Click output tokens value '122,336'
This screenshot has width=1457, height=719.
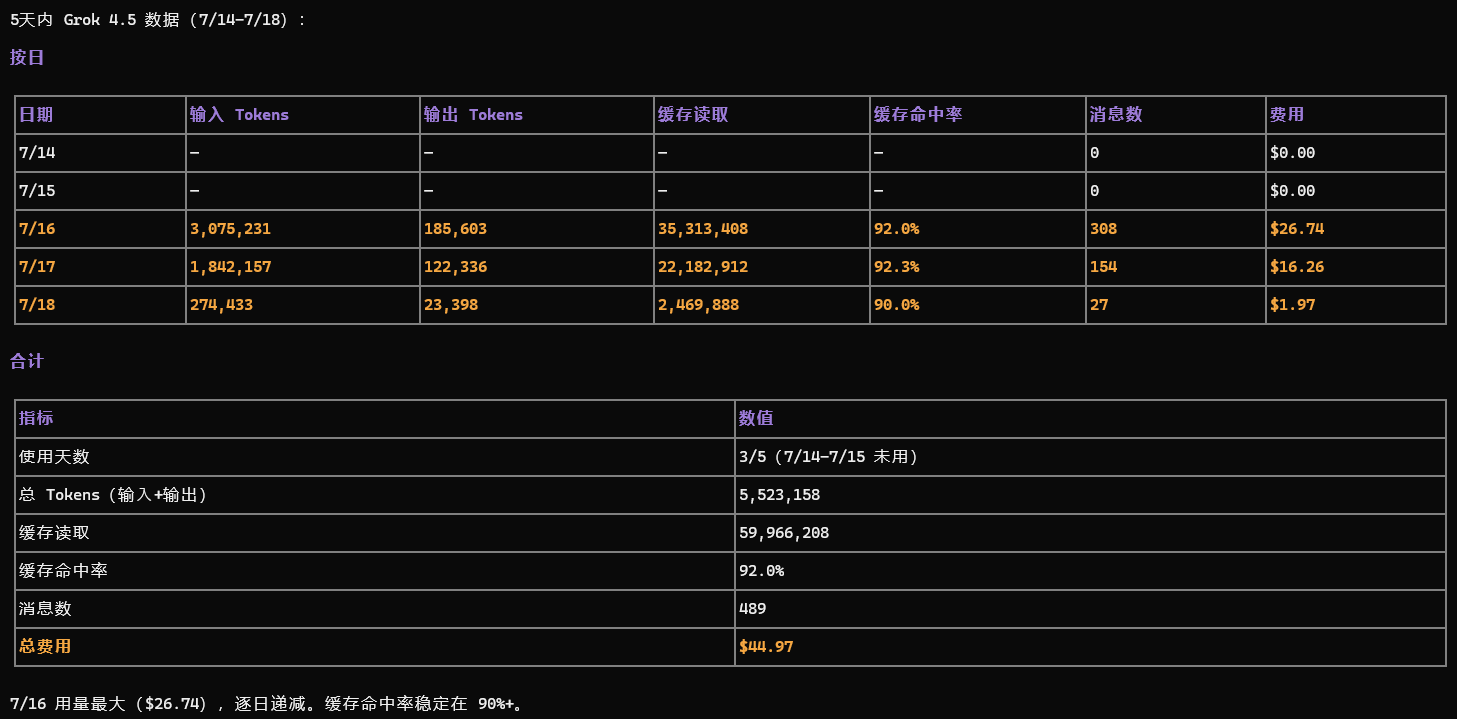tap(455, 267)
